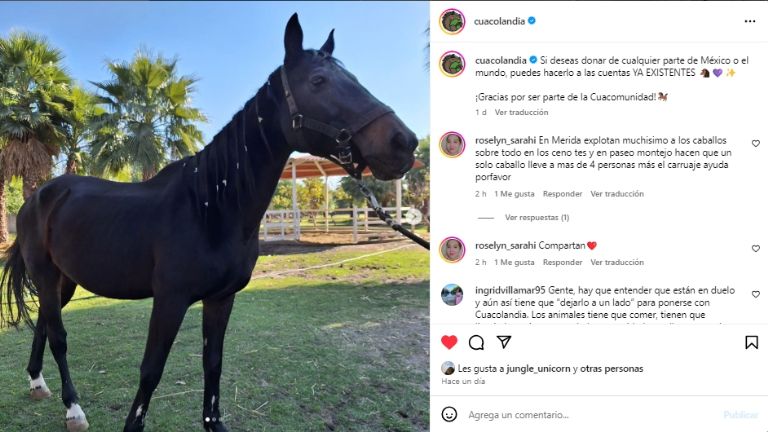View likes via 'otras personas' link

point(612,369)
